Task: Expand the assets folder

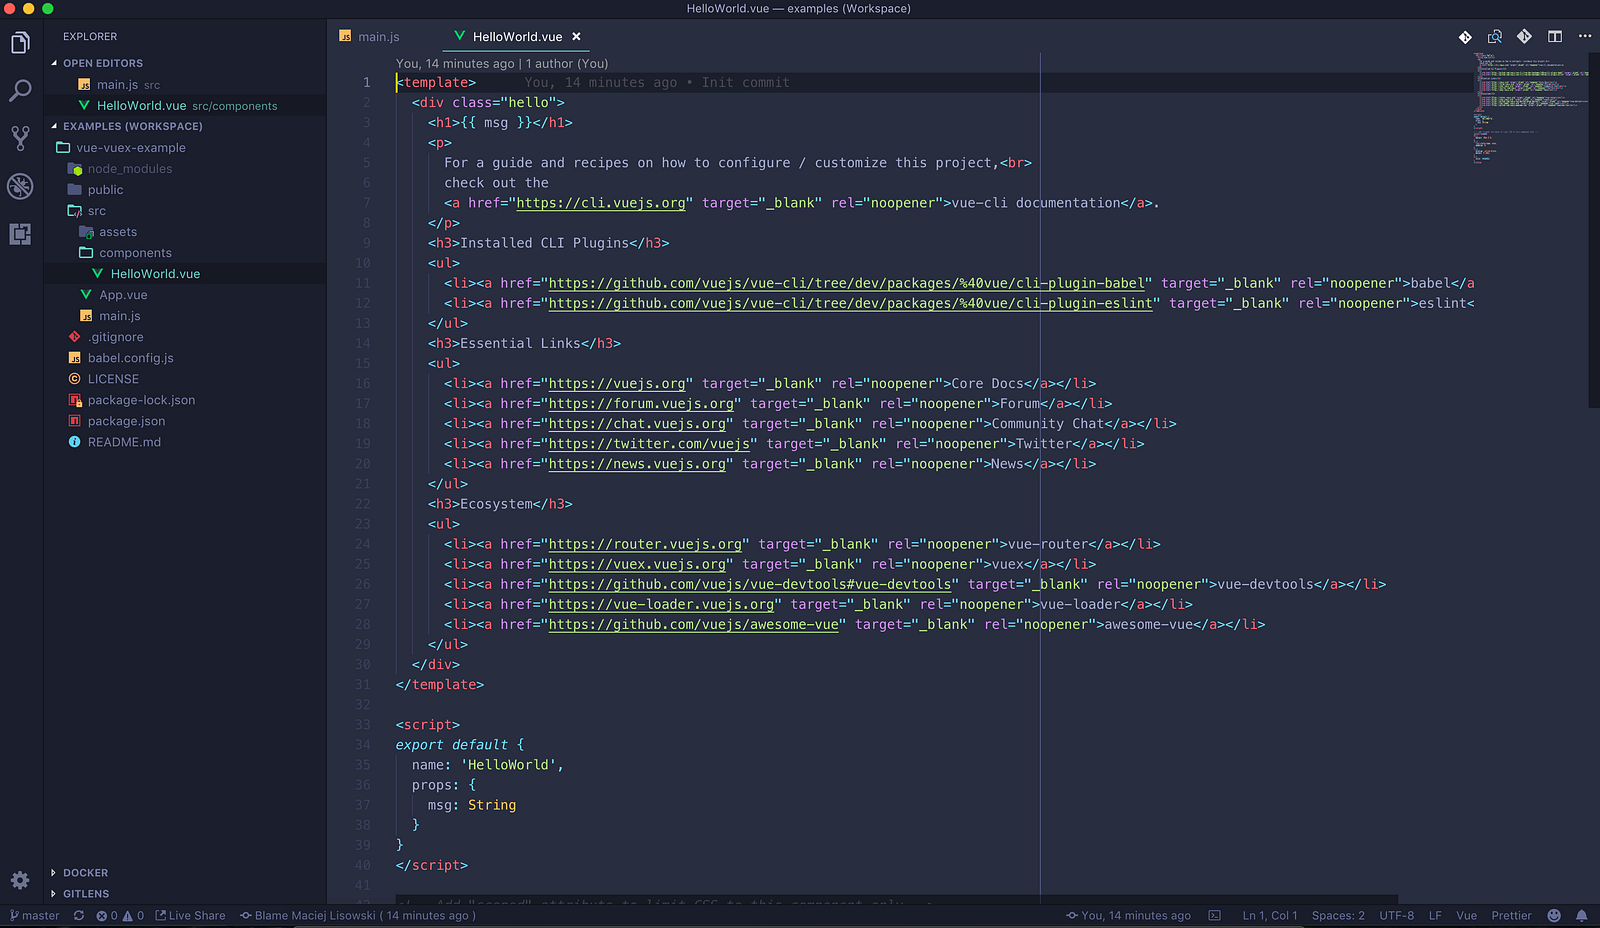Action: [x=118, y=232]
